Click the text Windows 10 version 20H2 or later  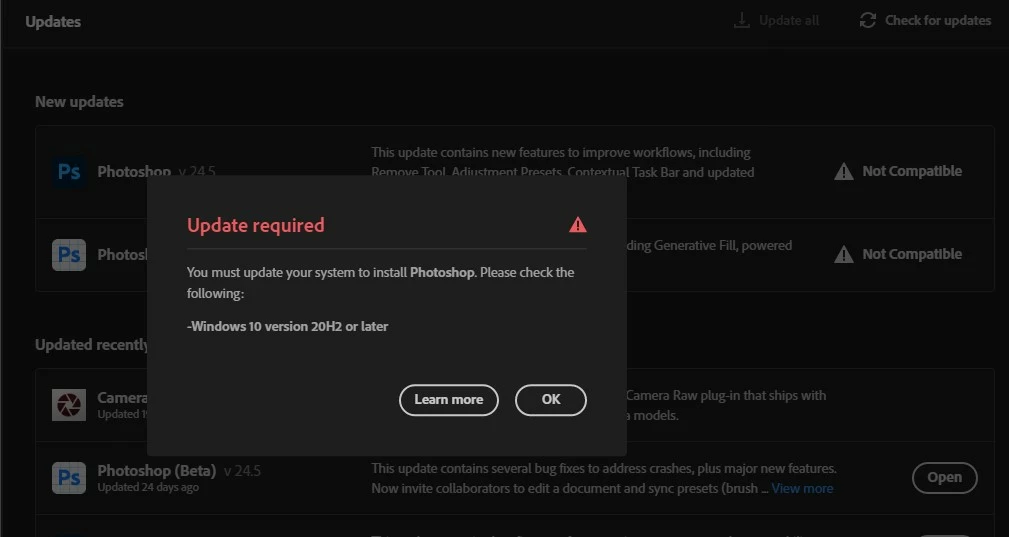288,326
